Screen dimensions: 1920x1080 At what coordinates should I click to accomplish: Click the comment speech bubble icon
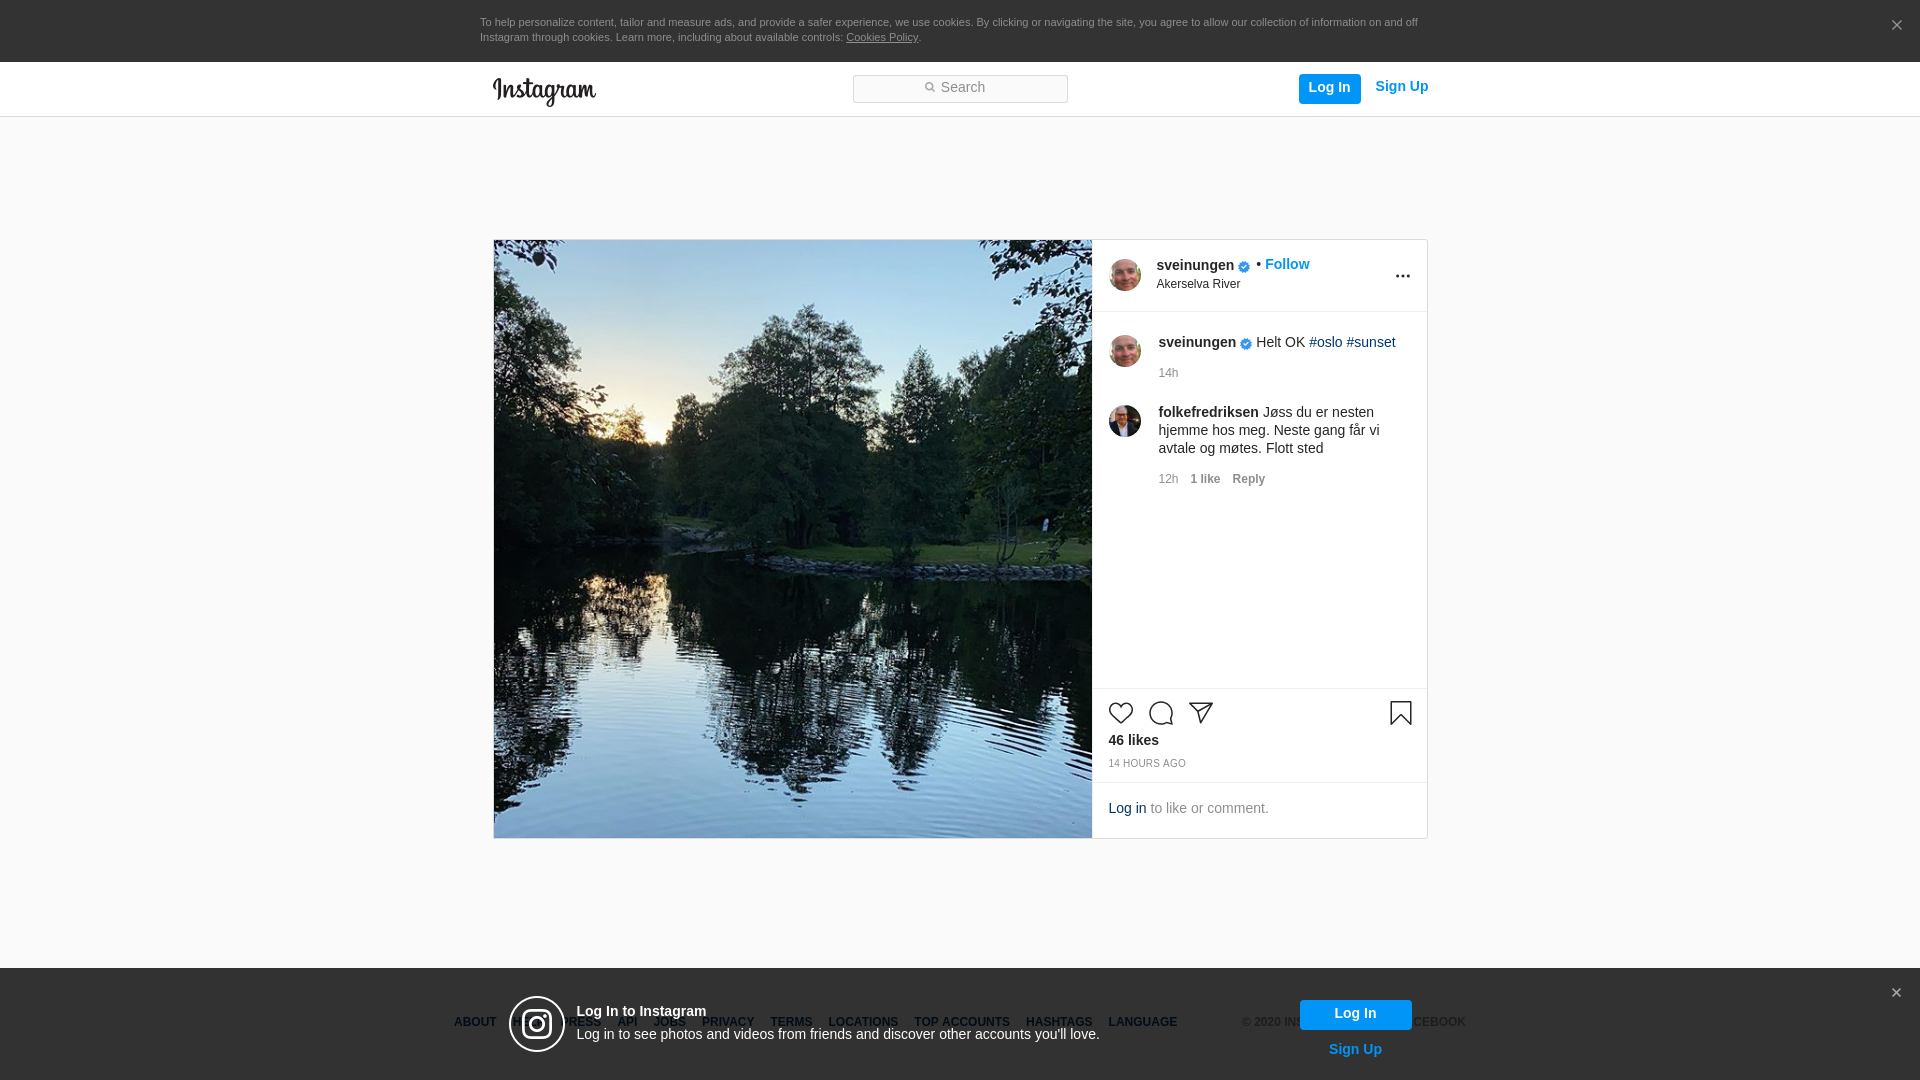(1160, 713)
